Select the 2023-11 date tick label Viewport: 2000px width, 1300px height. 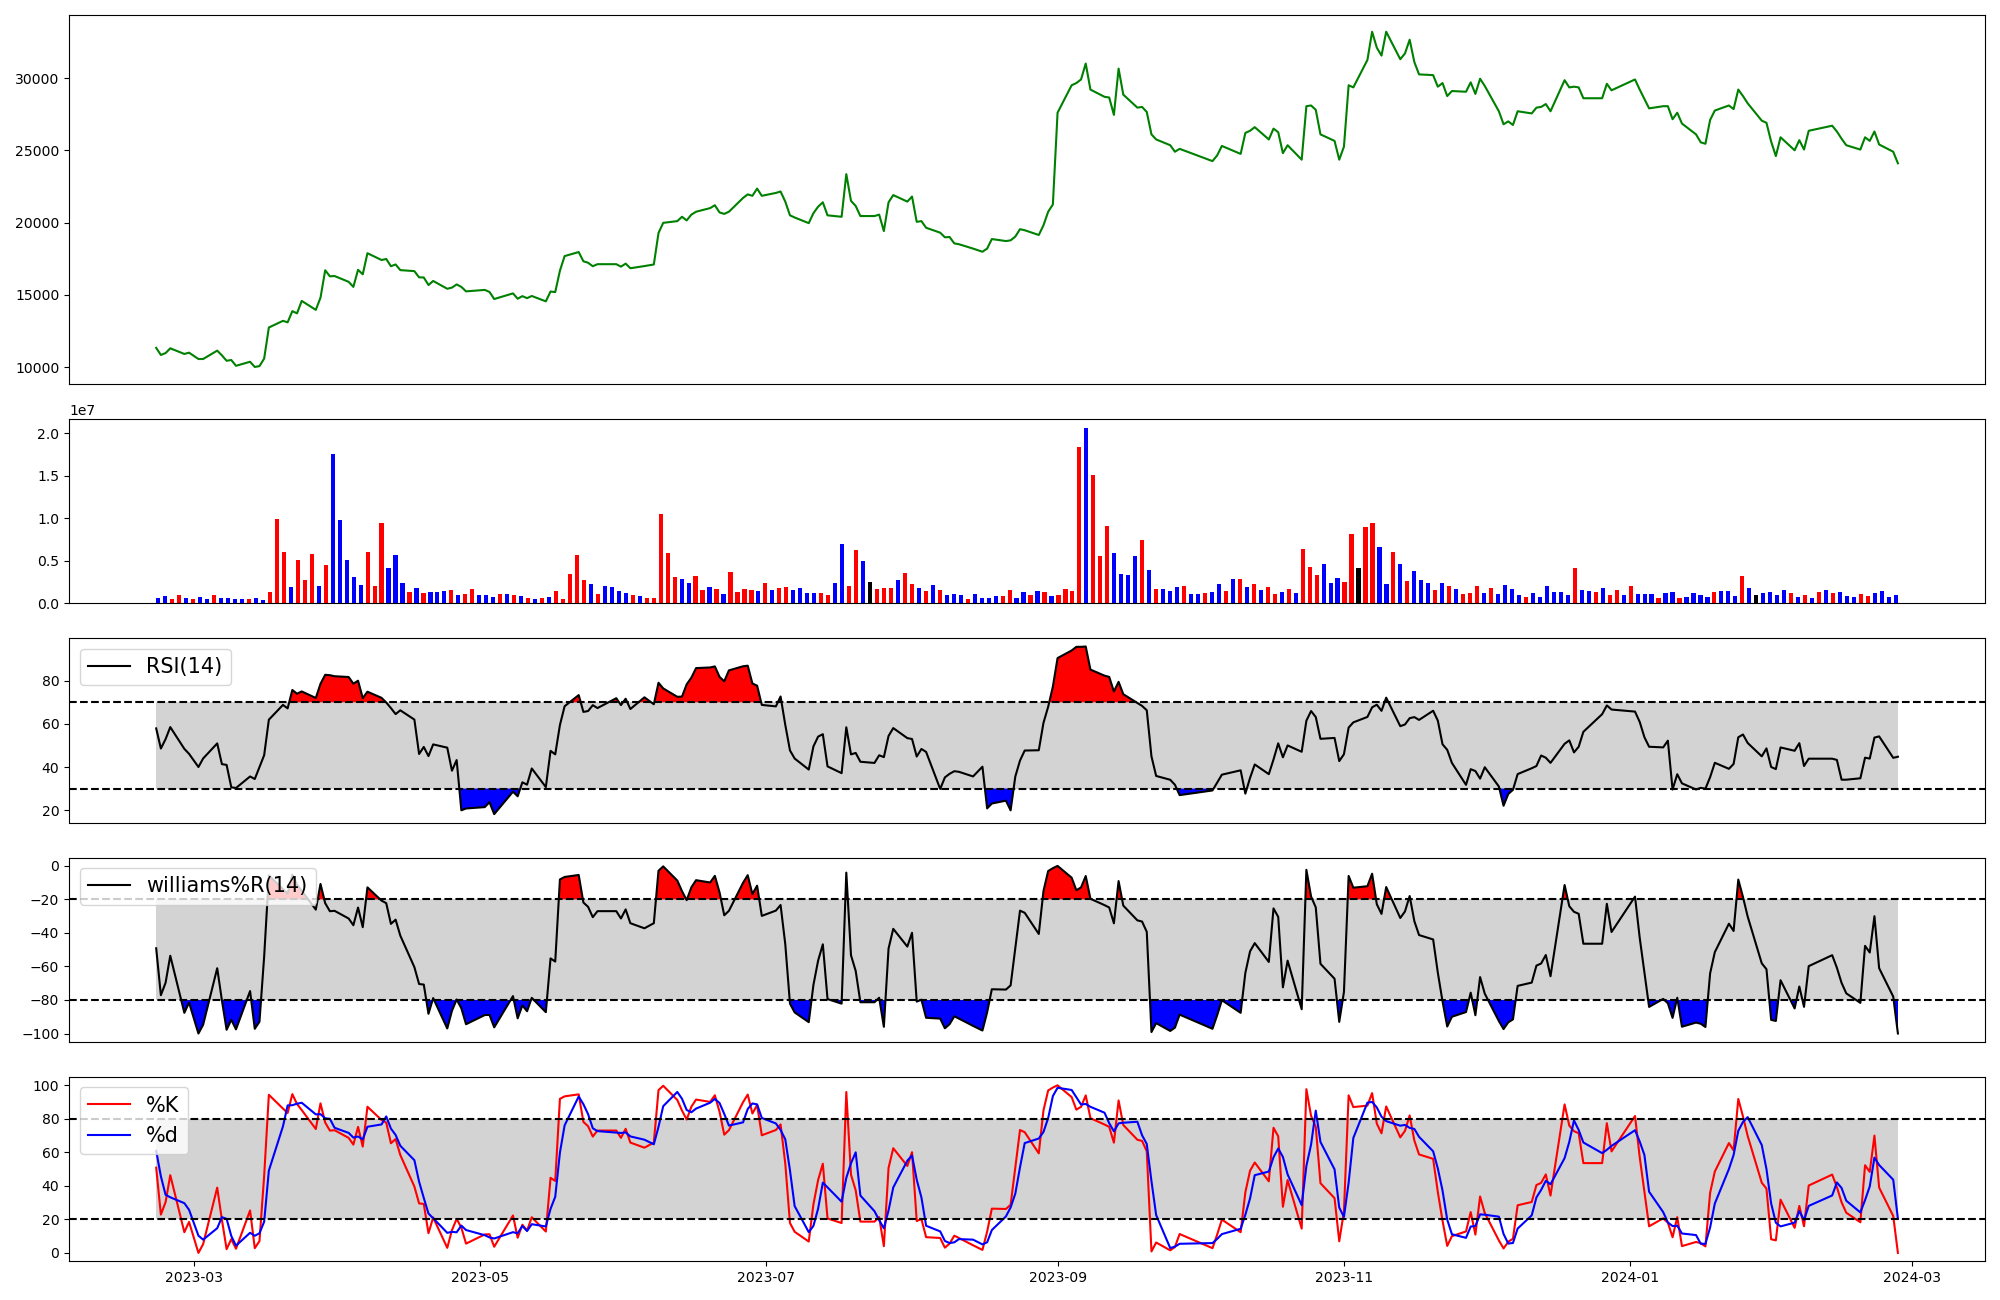[x=1344, y=1277]
